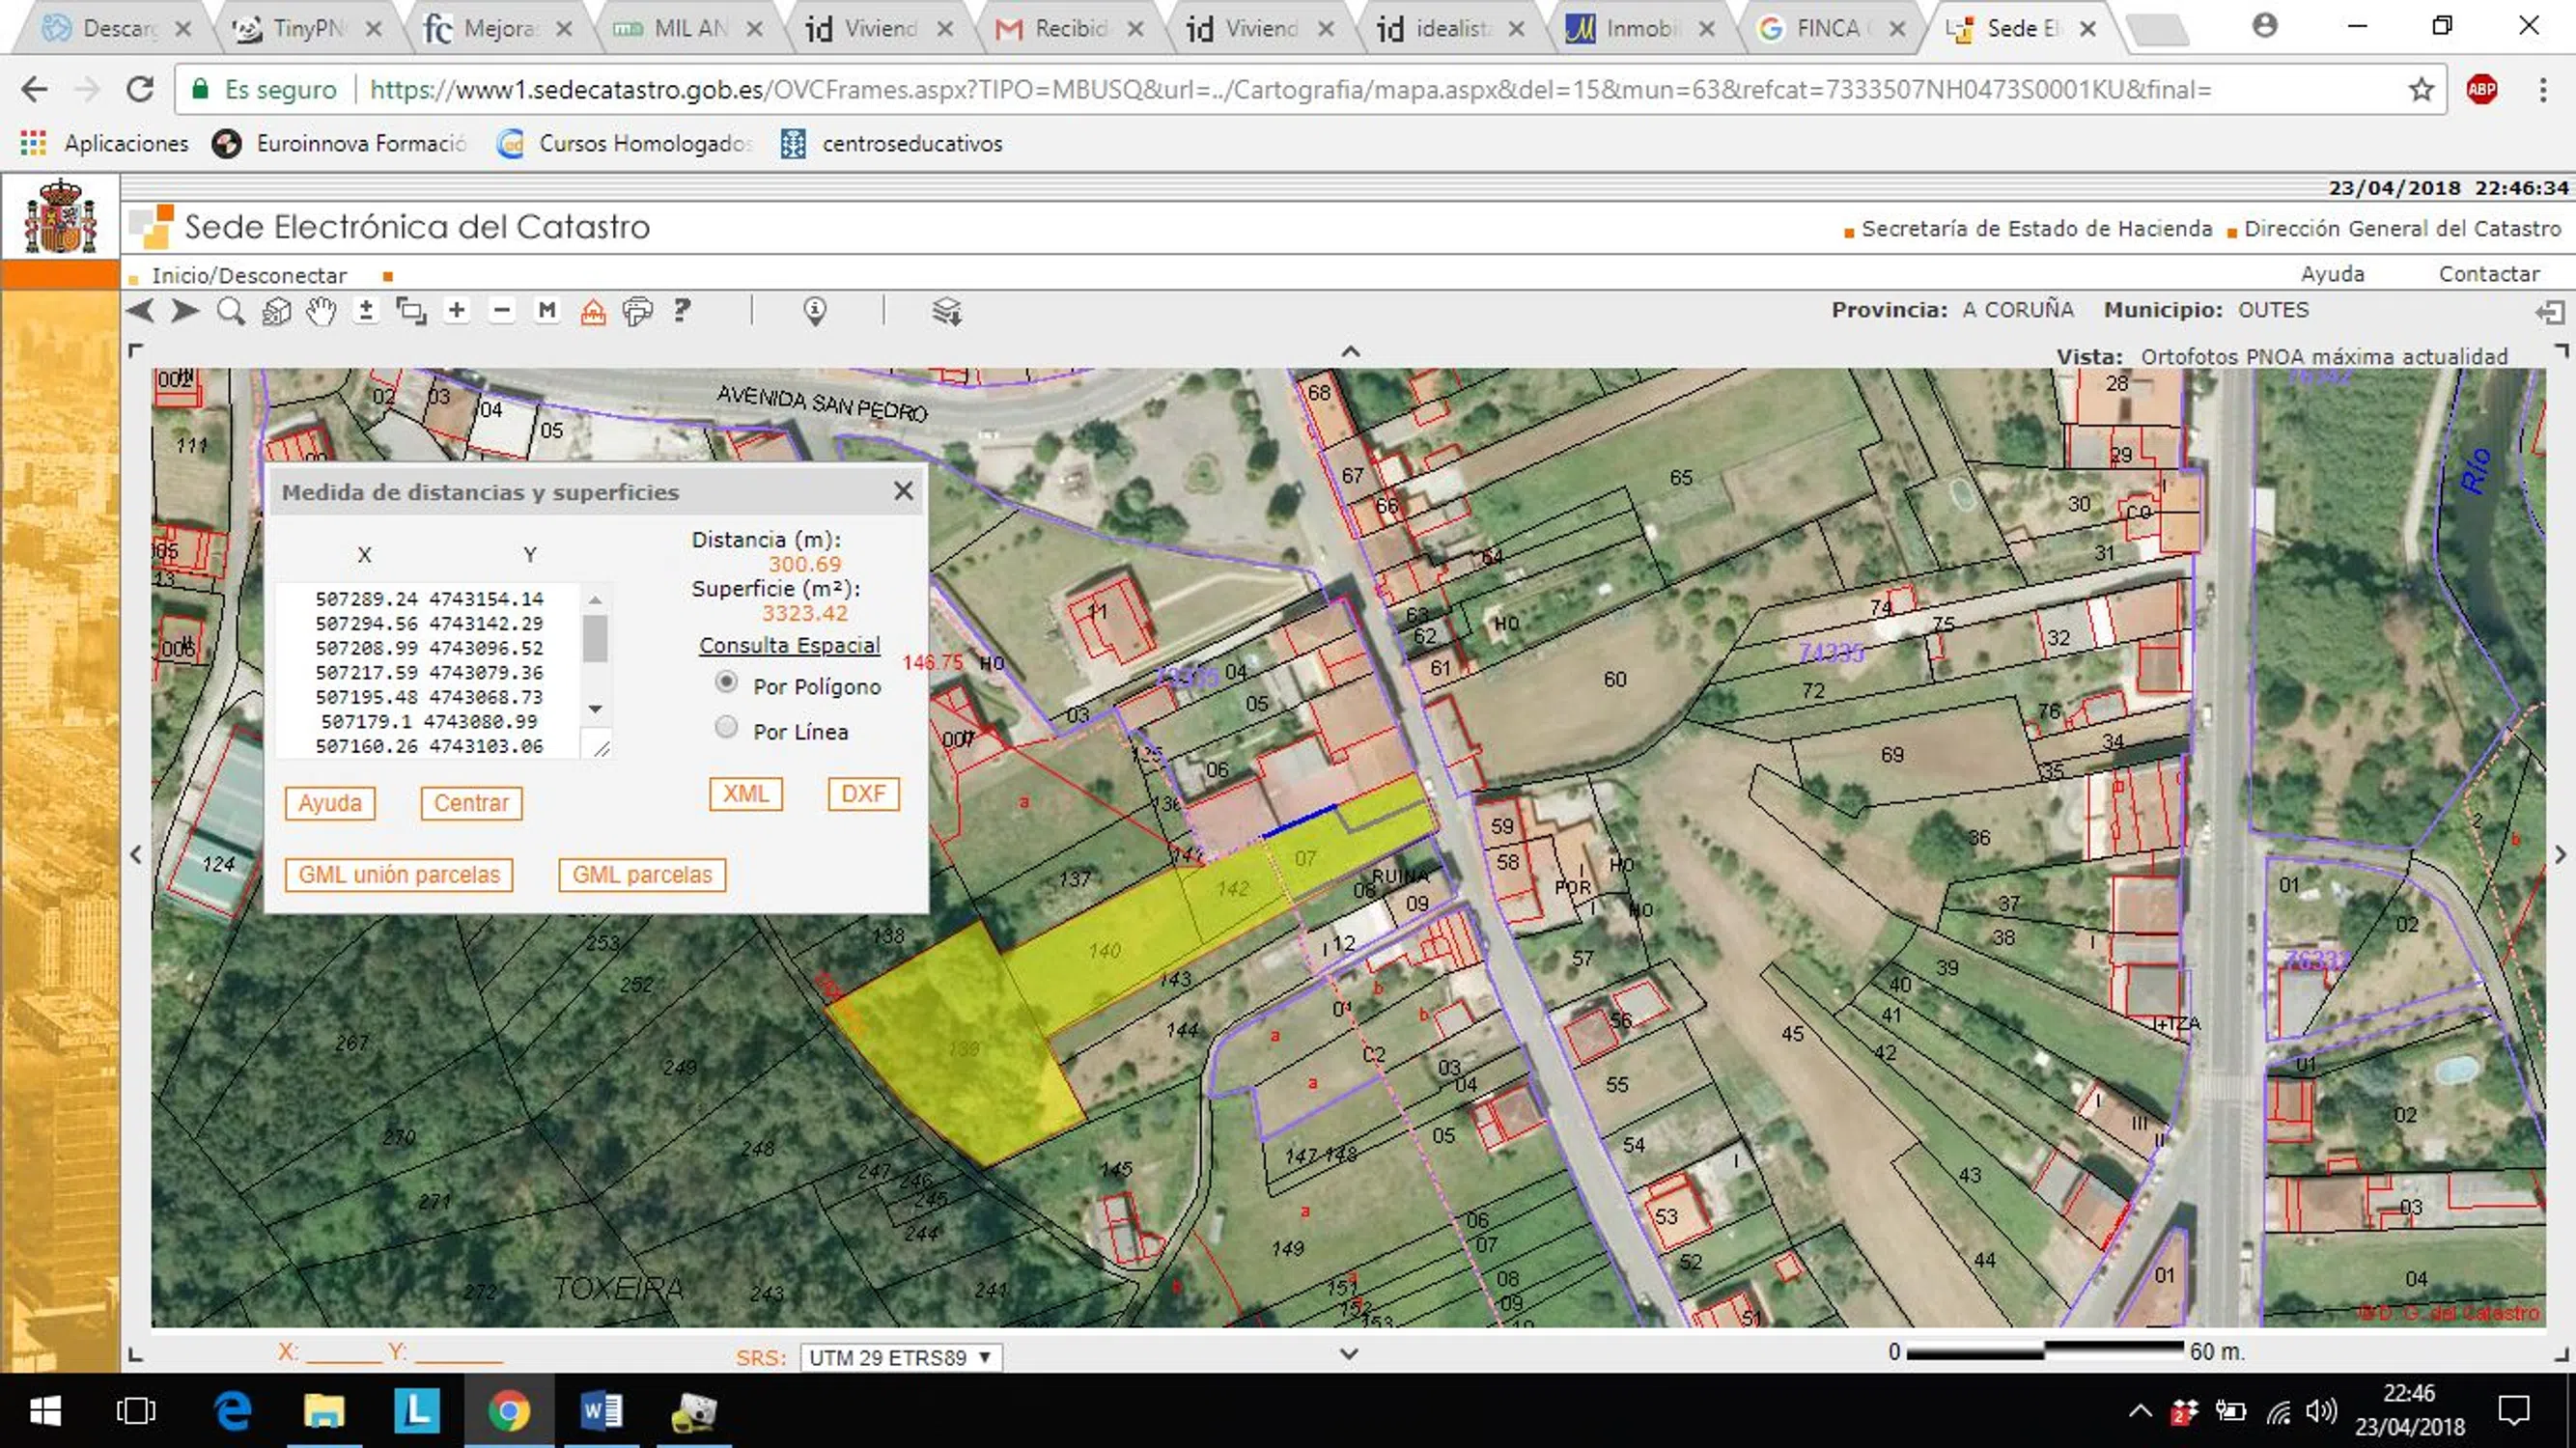
Task: Click the zoom in plus button
Action: coord(457,311)
